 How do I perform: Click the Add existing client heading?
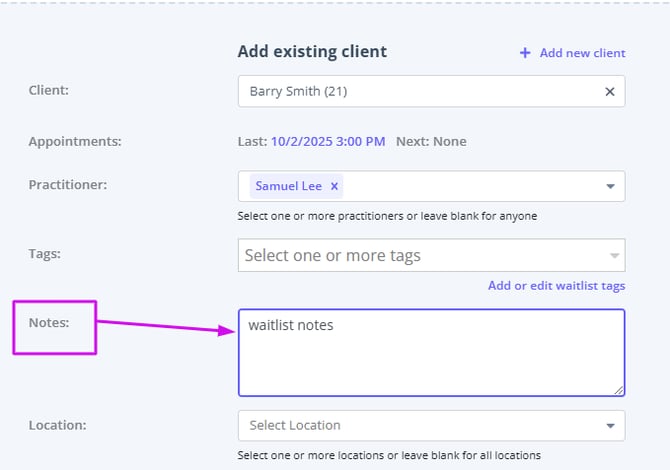coord(312,51)
